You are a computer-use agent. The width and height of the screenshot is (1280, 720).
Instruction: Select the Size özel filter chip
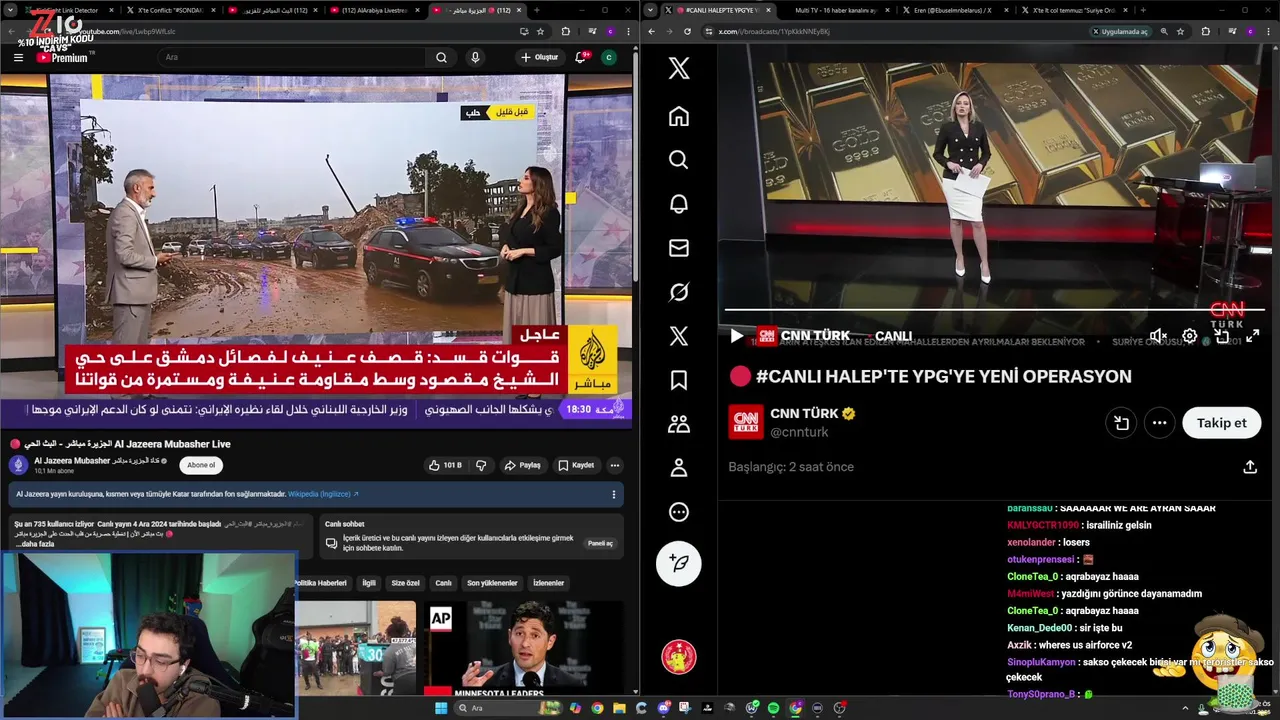click(x=405, y=583)
